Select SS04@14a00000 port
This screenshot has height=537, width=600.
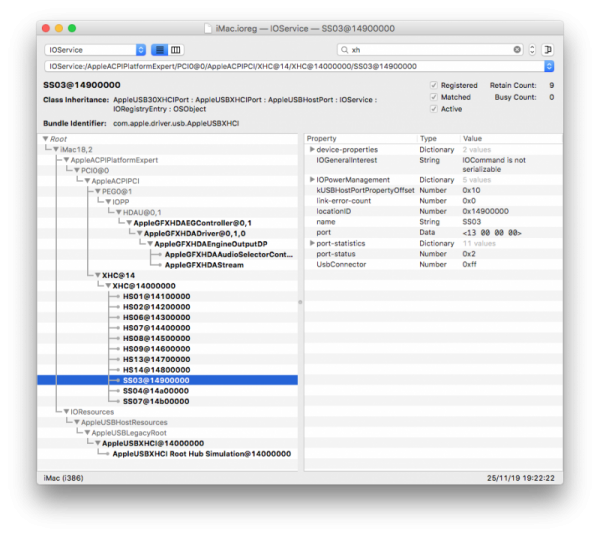coord(156,391)
